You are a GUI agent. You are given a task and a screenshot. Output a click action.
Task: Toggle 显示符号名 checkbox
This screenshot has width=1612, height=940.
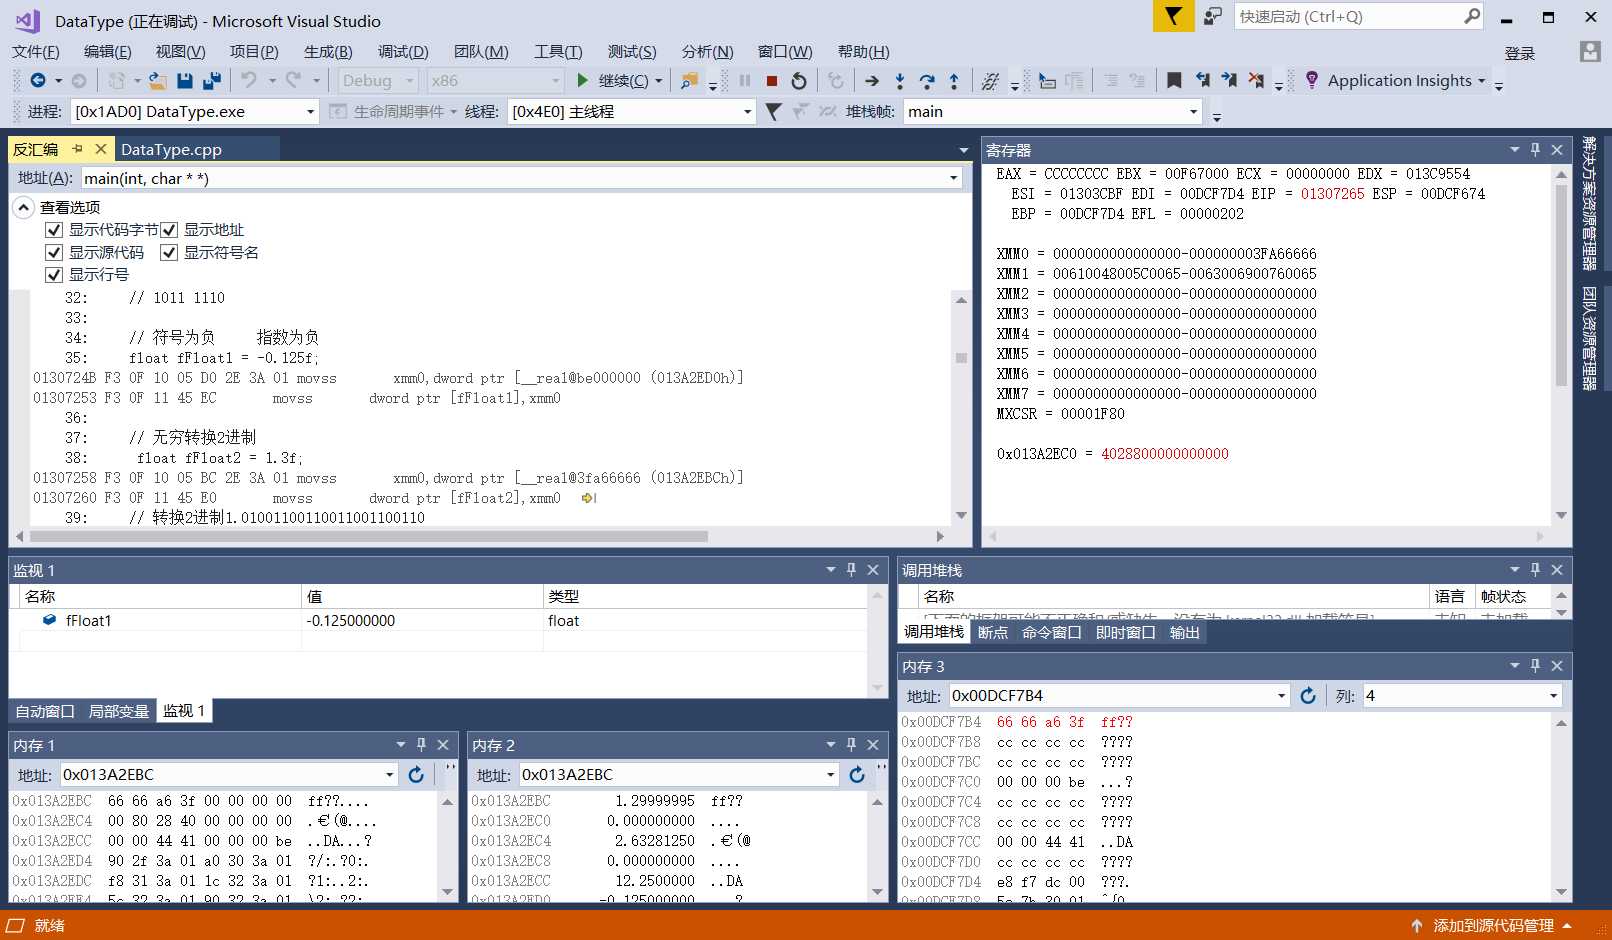pos(169,253)
